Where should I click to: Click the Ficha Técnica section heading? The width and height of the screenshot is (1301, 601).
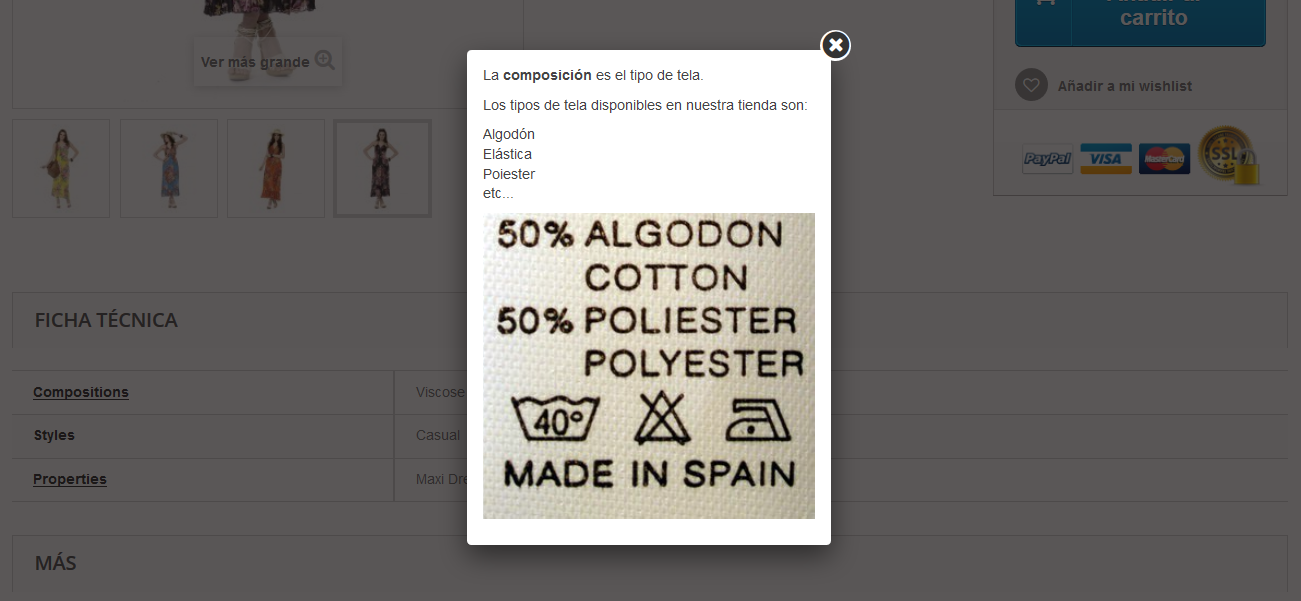click(106, 320)
